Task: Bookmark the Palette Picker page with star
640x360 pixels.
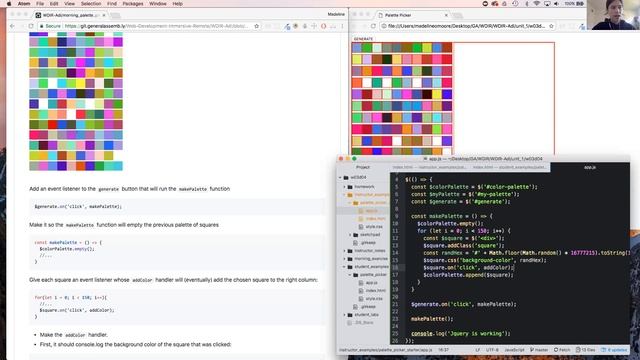Action: coord(551,26)
